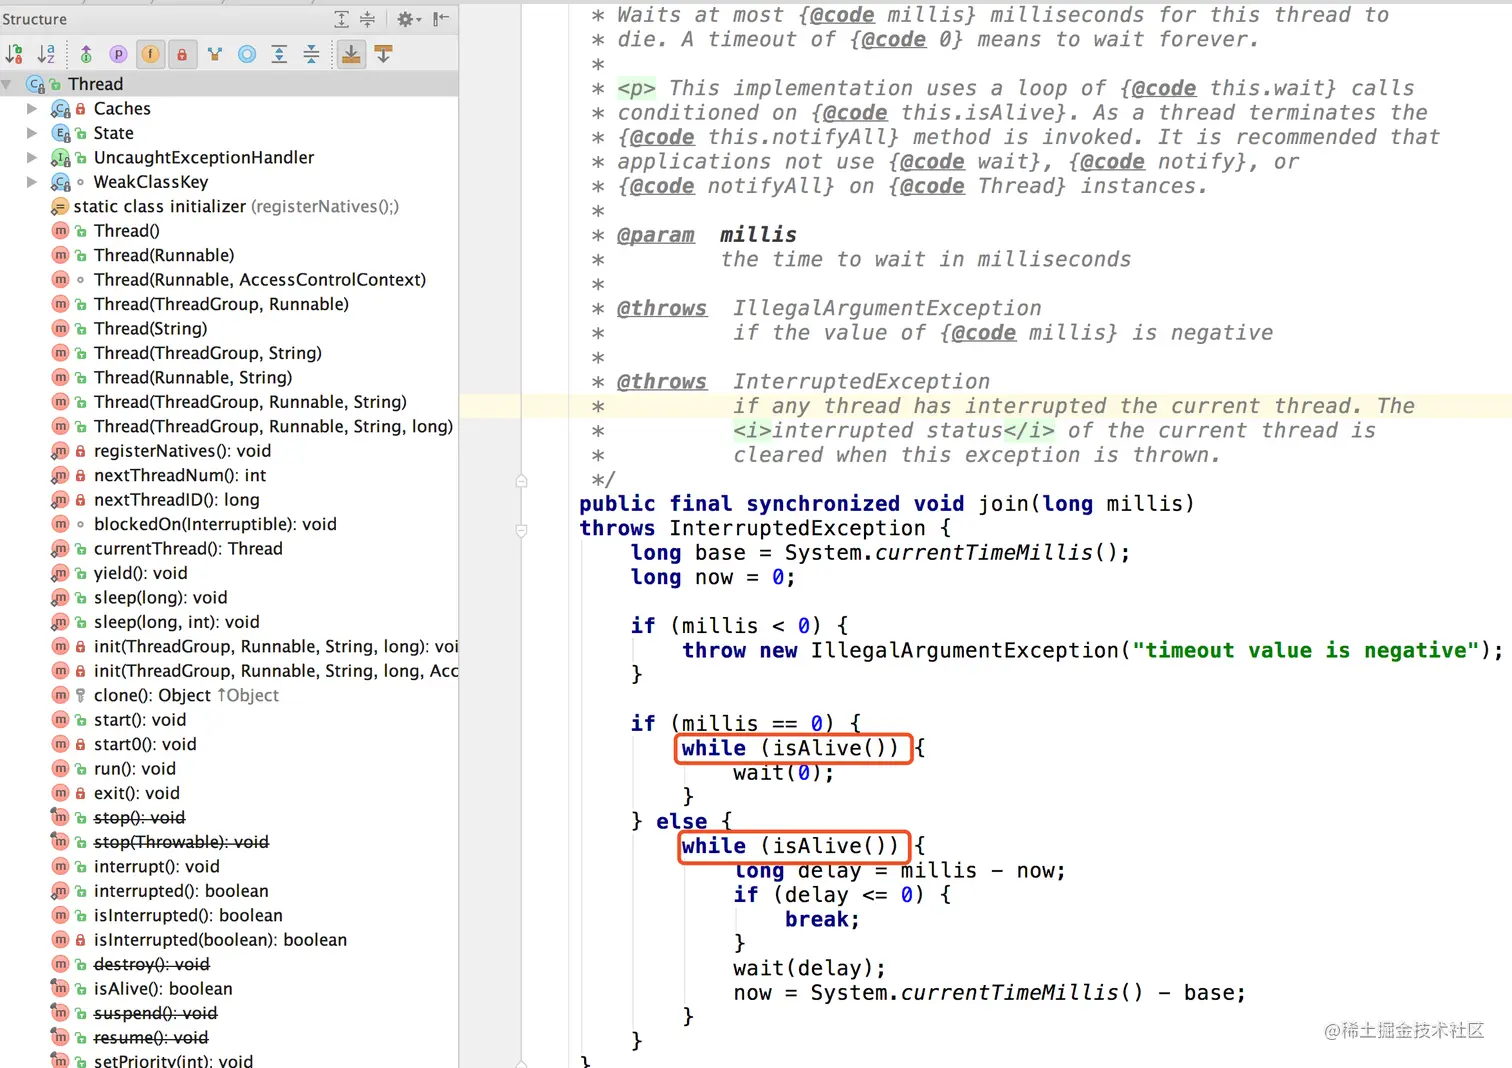1512x1068 pixels.
Task: Click the WeakClassKey class icon
Action: 61,182
